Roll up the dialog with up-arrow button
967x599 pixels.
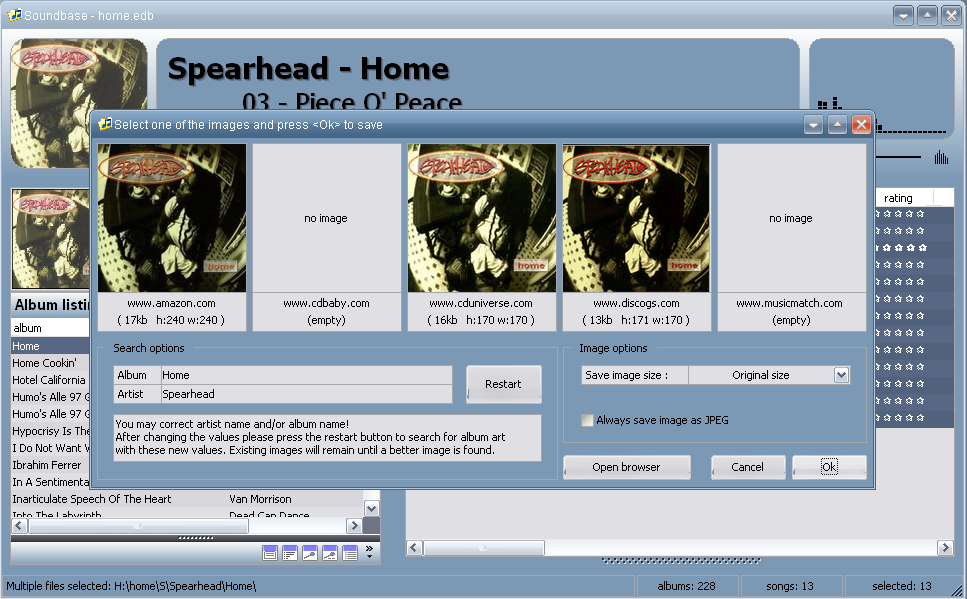pos(837,125)
